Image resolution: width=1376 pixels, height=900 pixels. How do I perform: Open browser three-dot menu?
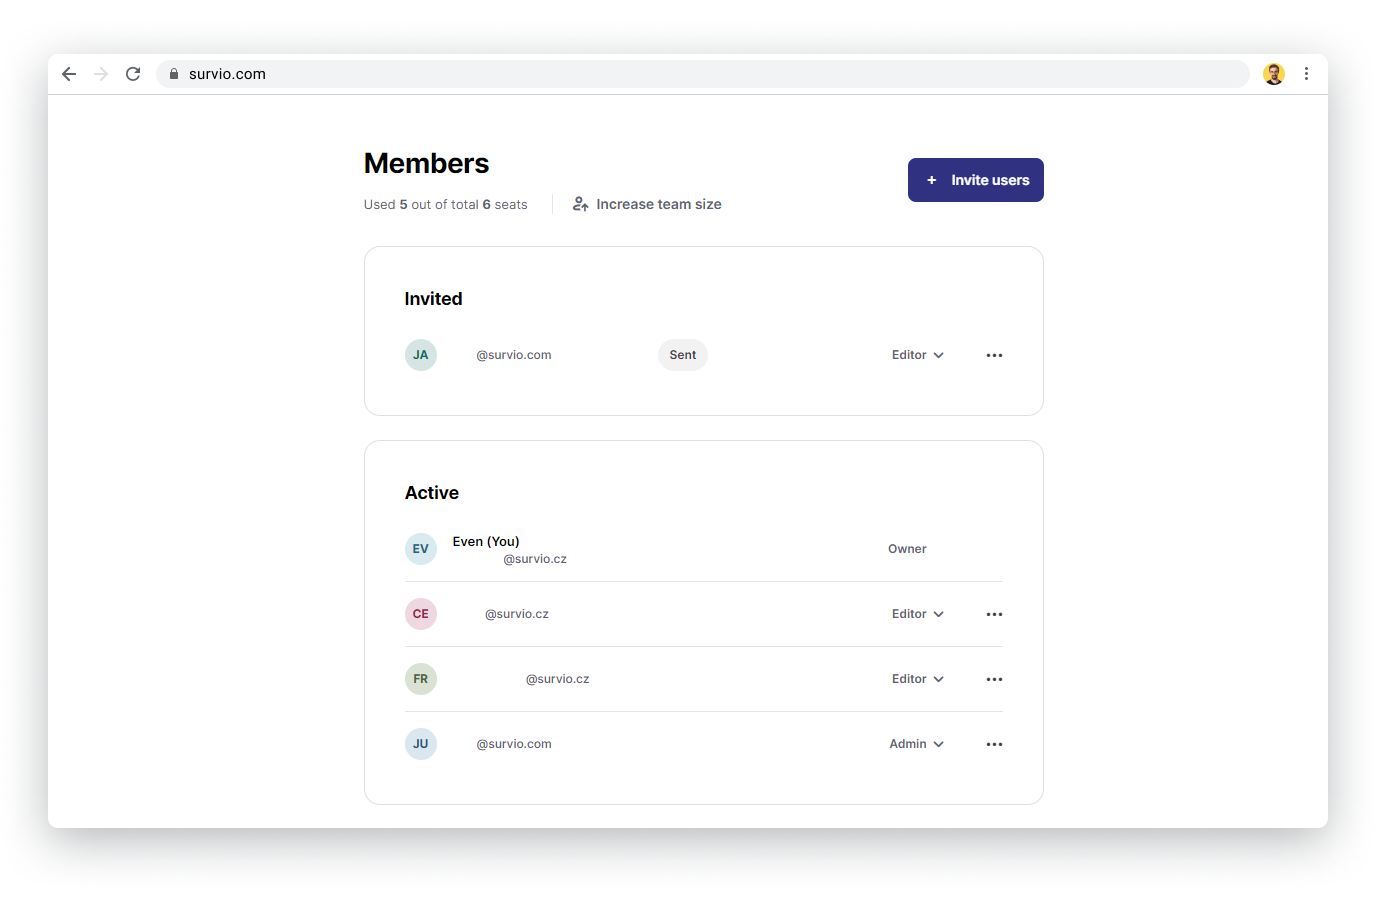pos(1306,74)
